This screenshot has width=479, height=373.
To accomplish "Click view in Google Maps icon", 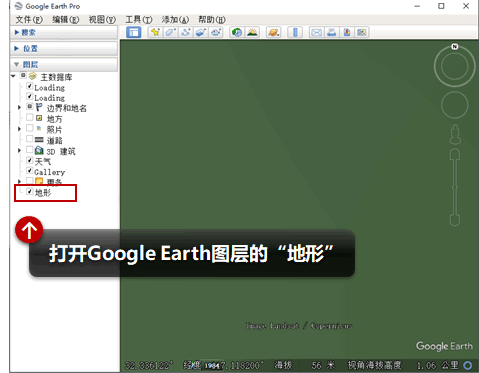I will pyautogui.click(x=362, y=32).
